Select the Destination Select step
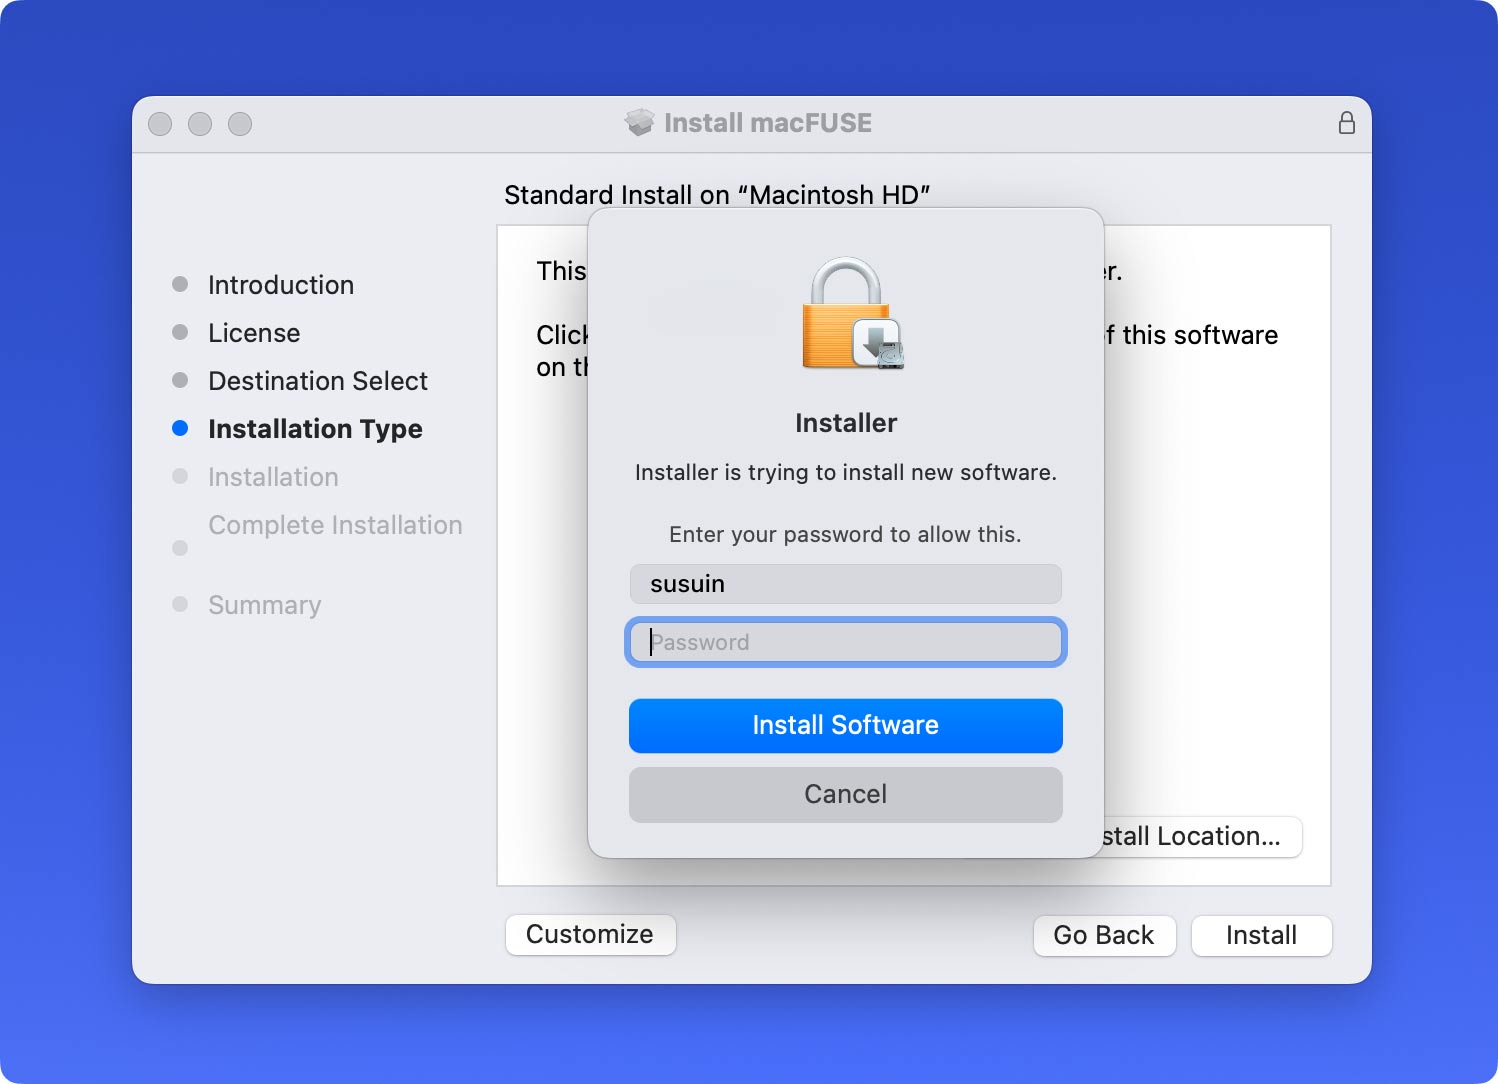The width and height of the screenshot is (1498, 1084). pyautogui.click(x=318, y=381)
